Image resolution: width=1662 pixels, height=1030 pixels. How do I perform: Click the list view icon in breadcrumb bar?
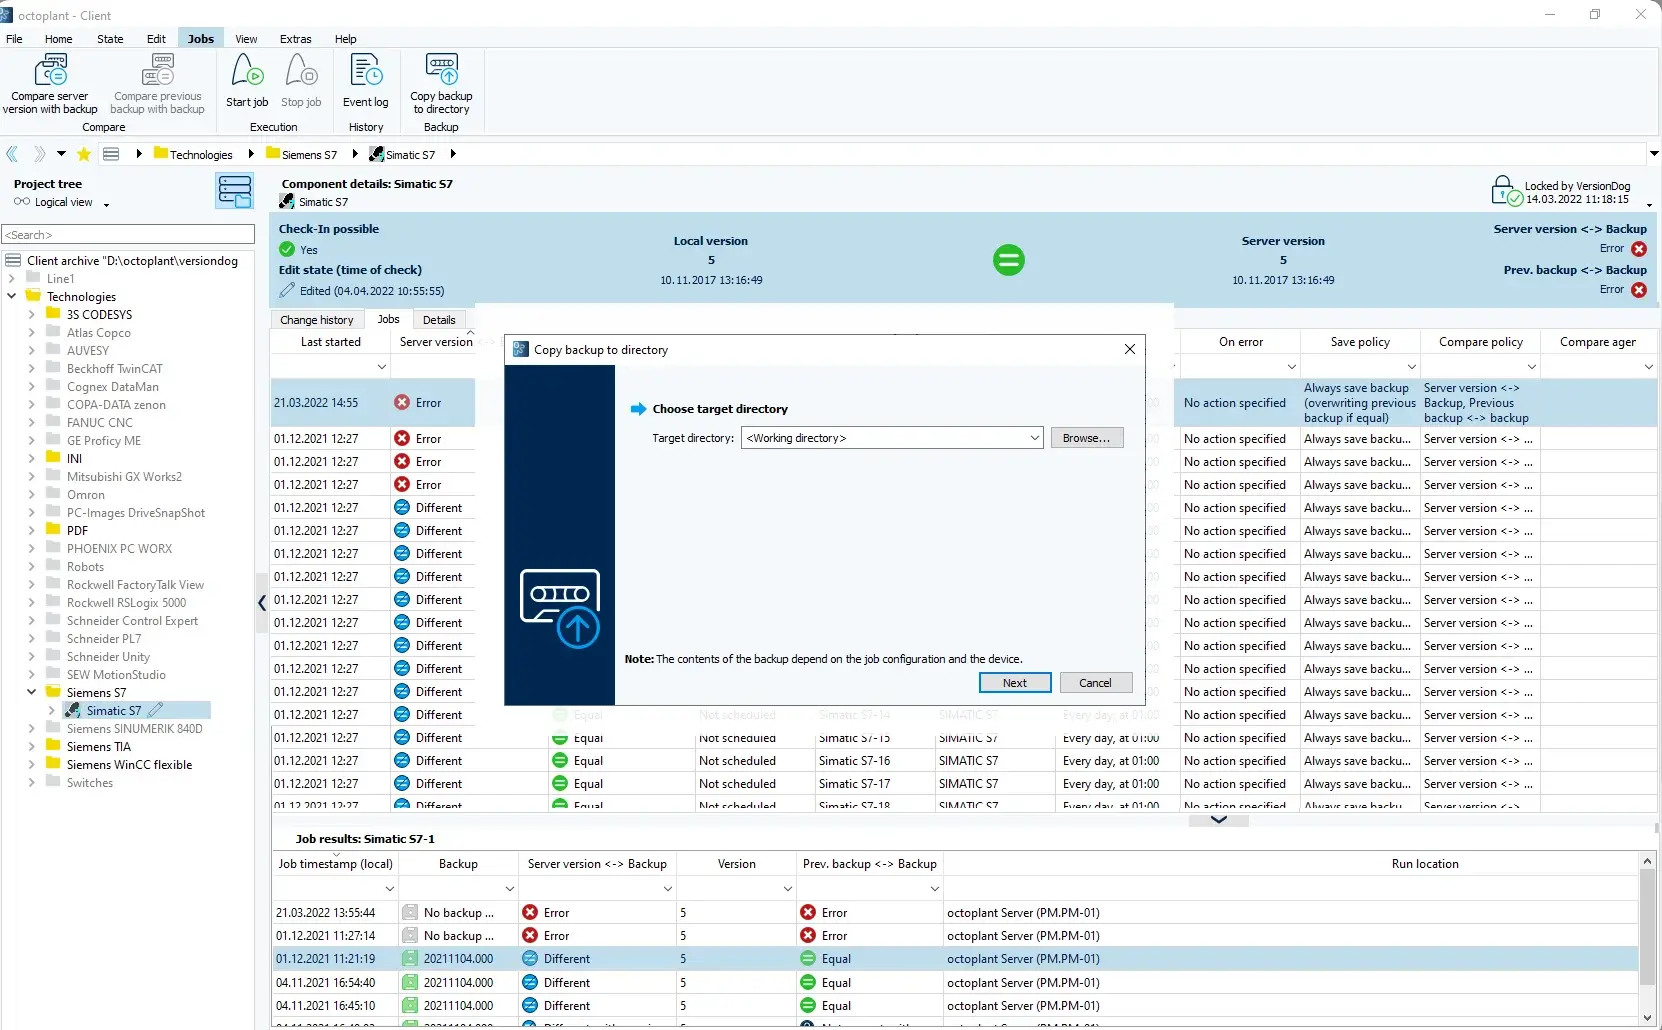coord(111,154)
